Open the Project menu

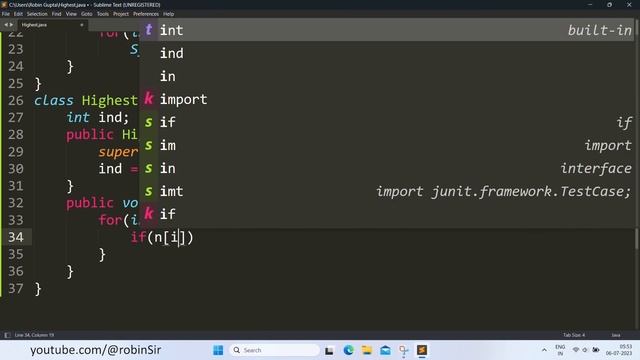click(x=121, y=14)
